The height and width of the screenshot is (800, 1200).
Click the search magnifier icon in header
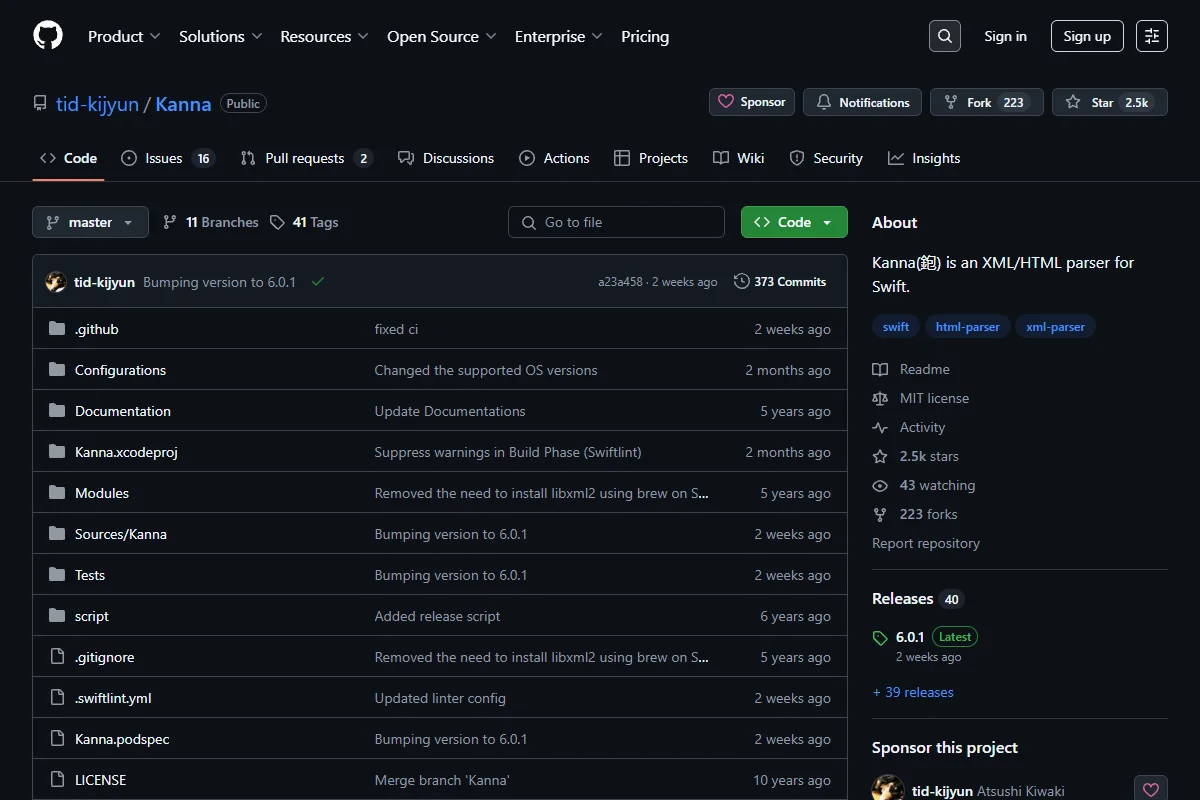945,36
